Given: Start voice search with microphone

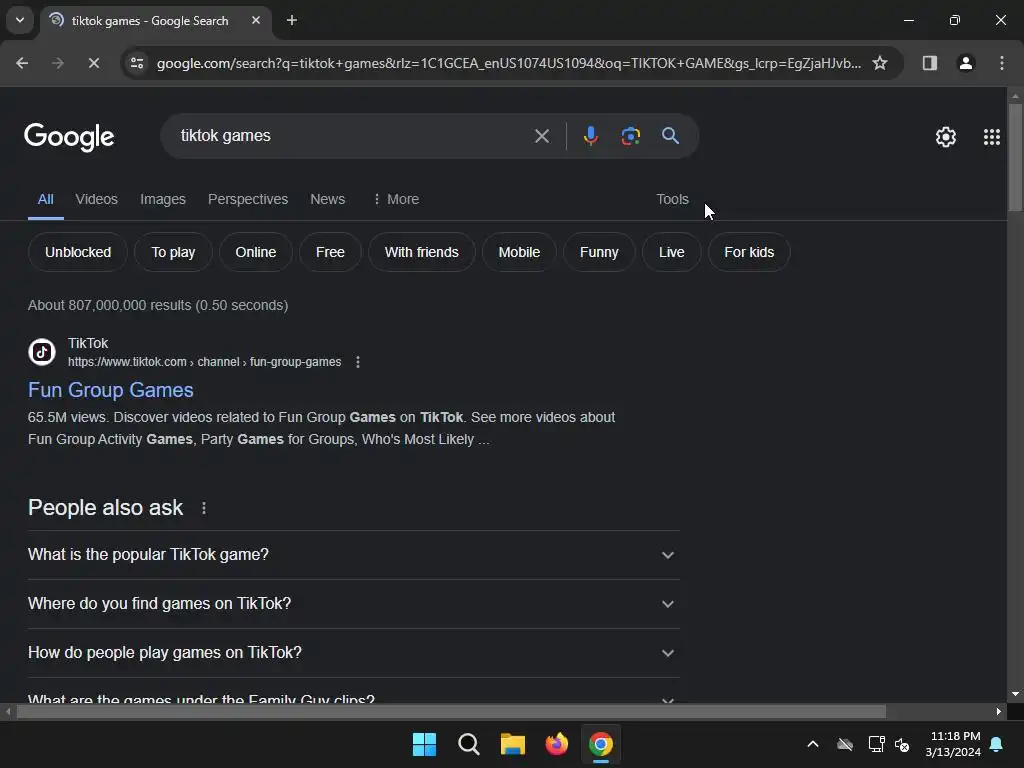Looking at the screenshot, I should coord(590,136).
